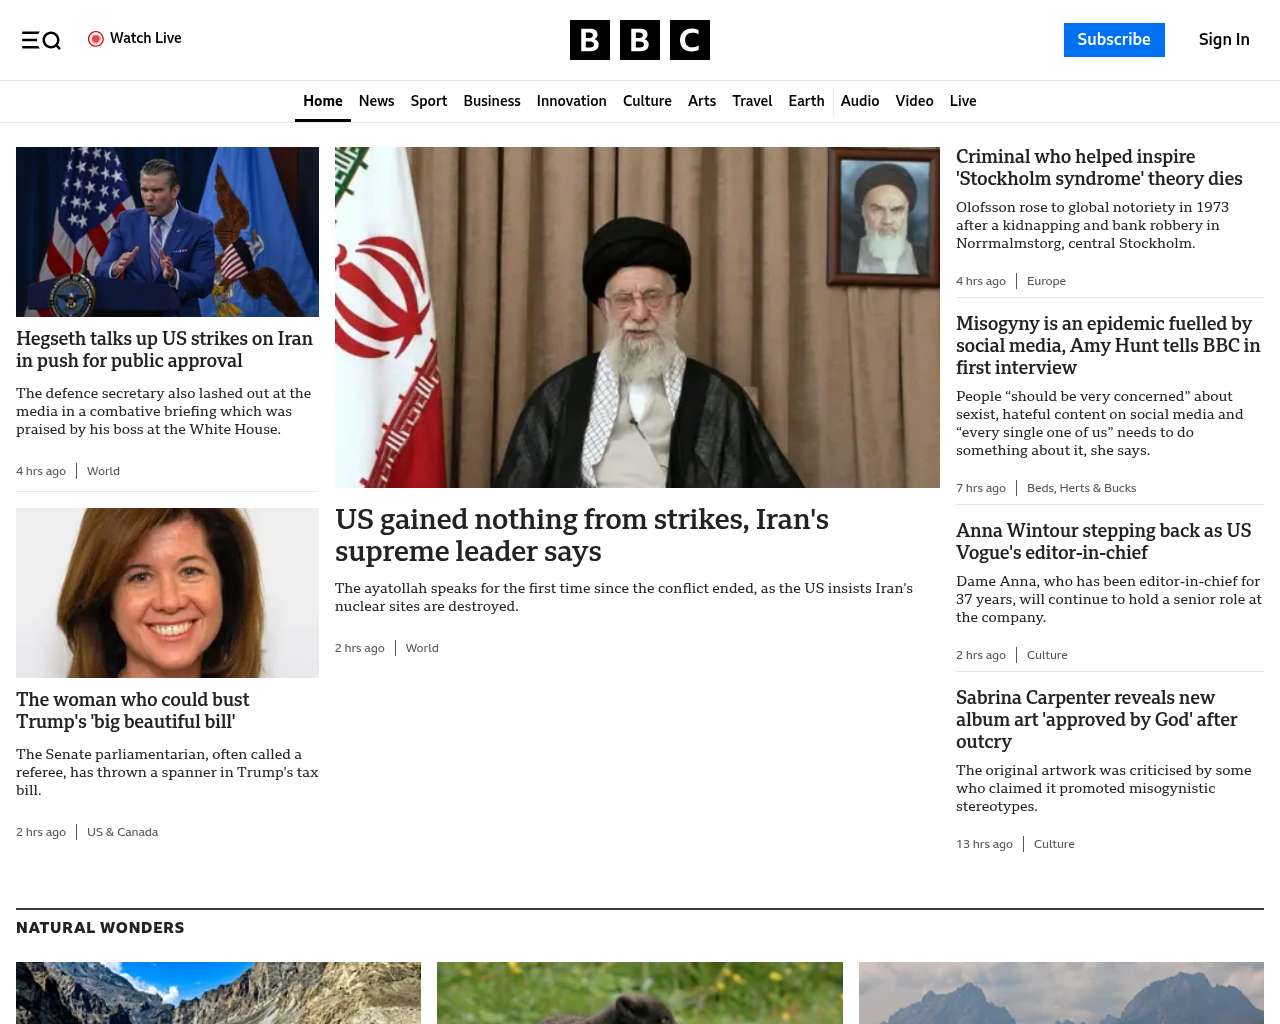The width and height of the screenshot is (1280, 1024).
Task: Read woman who could bust Trump's bill
Action: coord(133,711)
